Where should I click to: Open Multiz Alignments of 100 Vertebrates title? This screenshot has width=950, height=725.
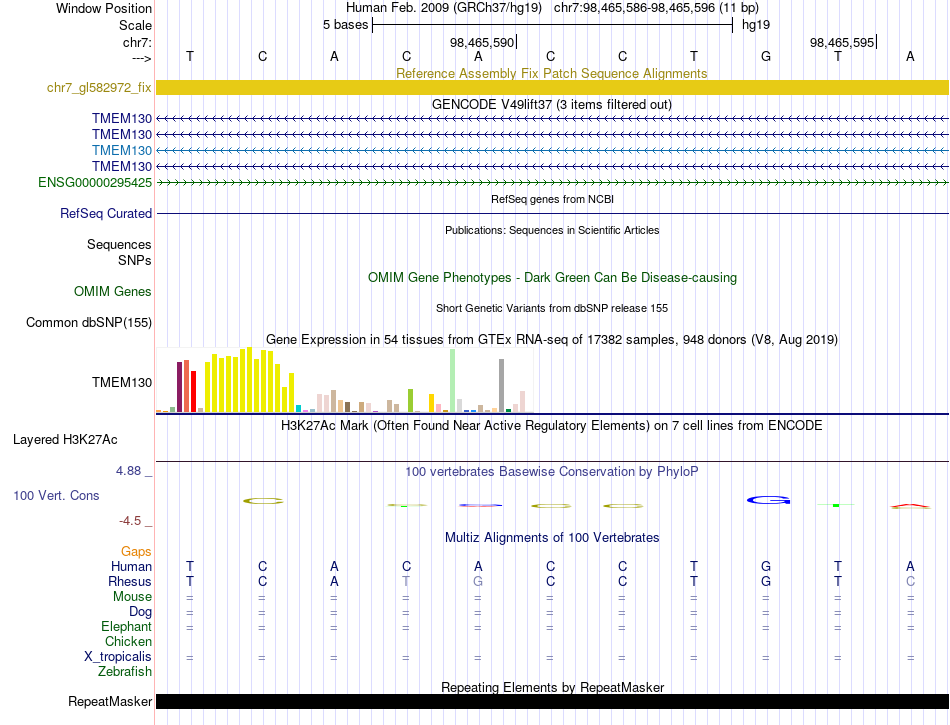tap(552, 537)
